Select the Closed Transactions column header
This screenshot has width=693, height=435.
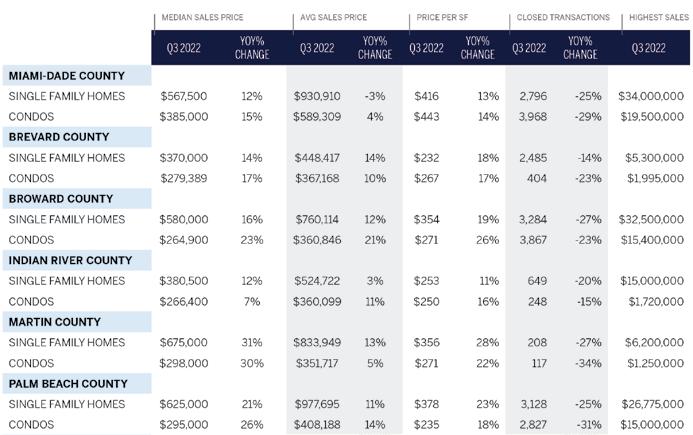click(x=563, y=17)
